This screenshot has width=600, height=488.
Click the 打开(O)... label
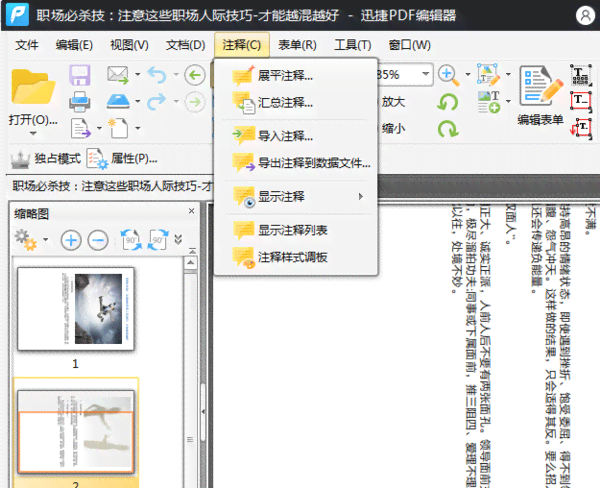point(33,120)
